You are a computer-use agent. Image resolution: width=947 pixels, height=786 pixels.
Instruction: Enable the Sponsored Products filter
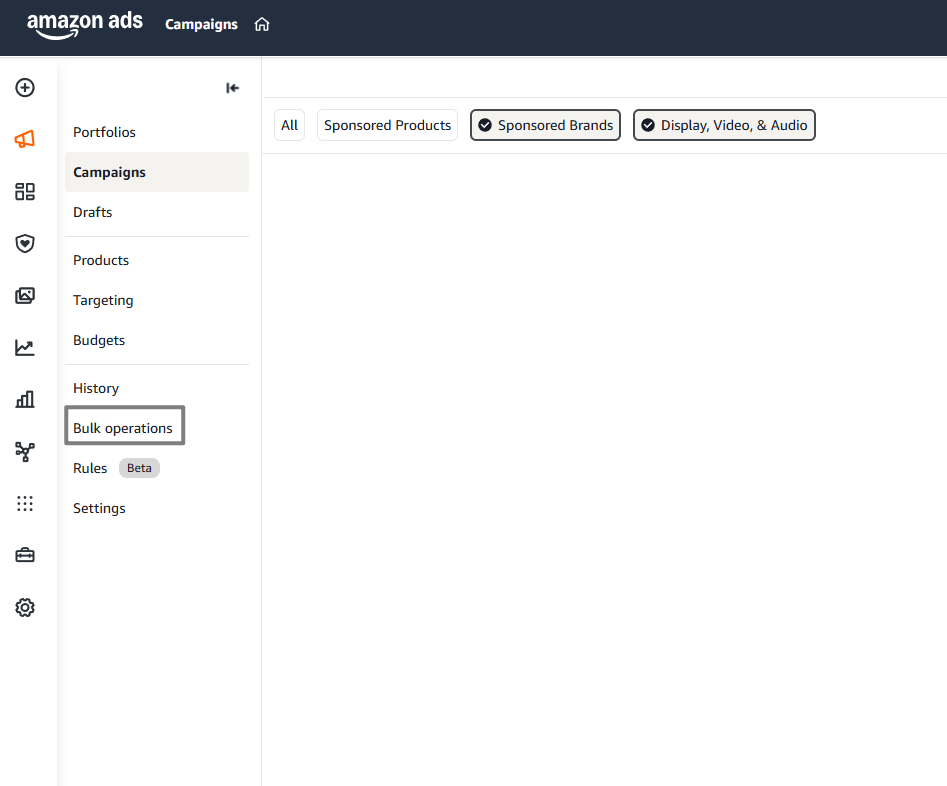[x=387, y=125]
